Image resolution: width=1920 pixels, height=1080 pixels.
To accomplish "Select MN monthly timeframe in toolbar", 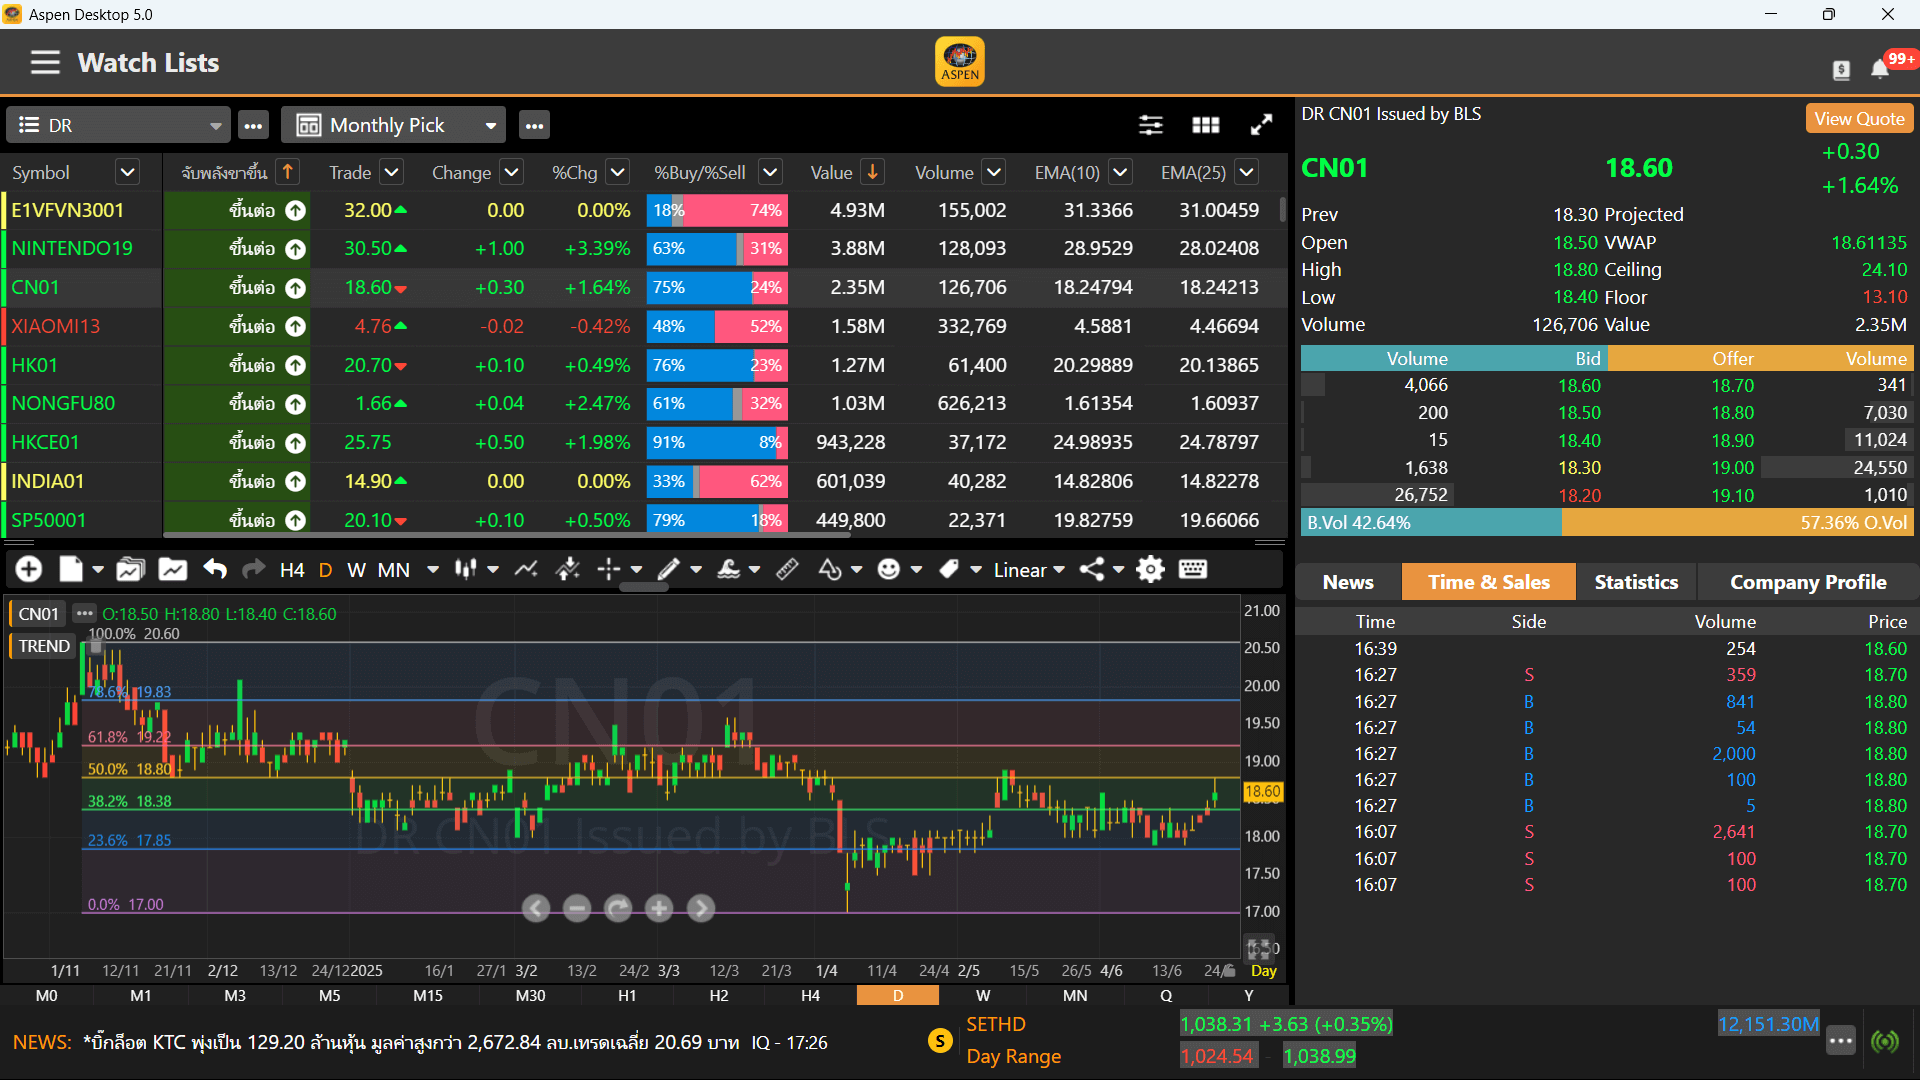I will click(394, 570).
